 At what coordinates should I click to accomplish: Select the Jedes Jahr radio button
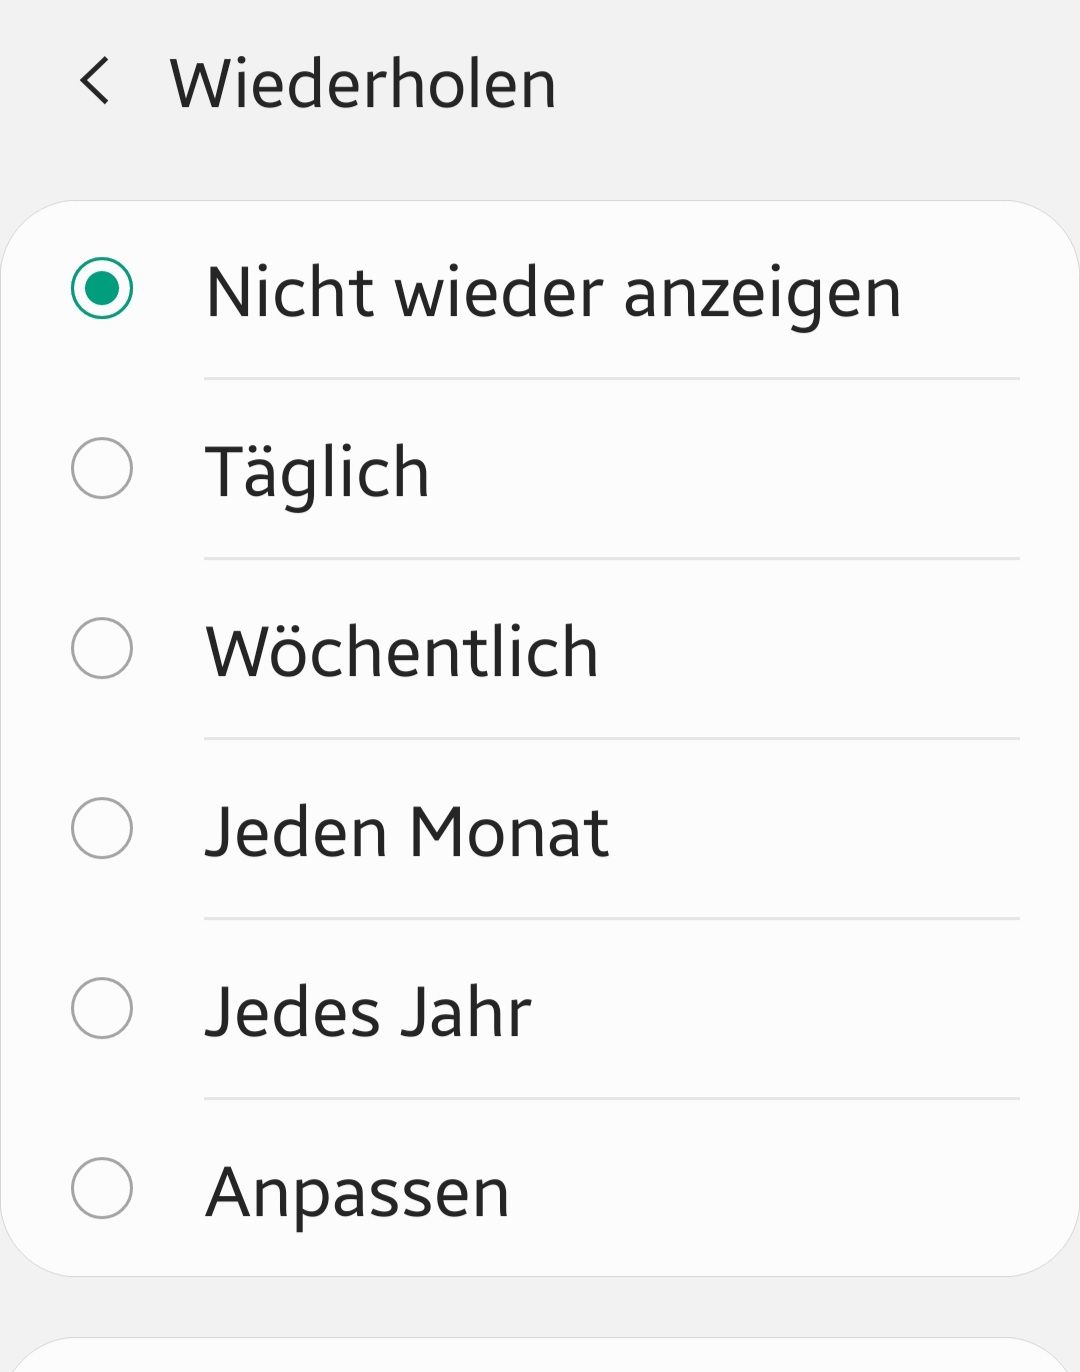point(102,1008)
